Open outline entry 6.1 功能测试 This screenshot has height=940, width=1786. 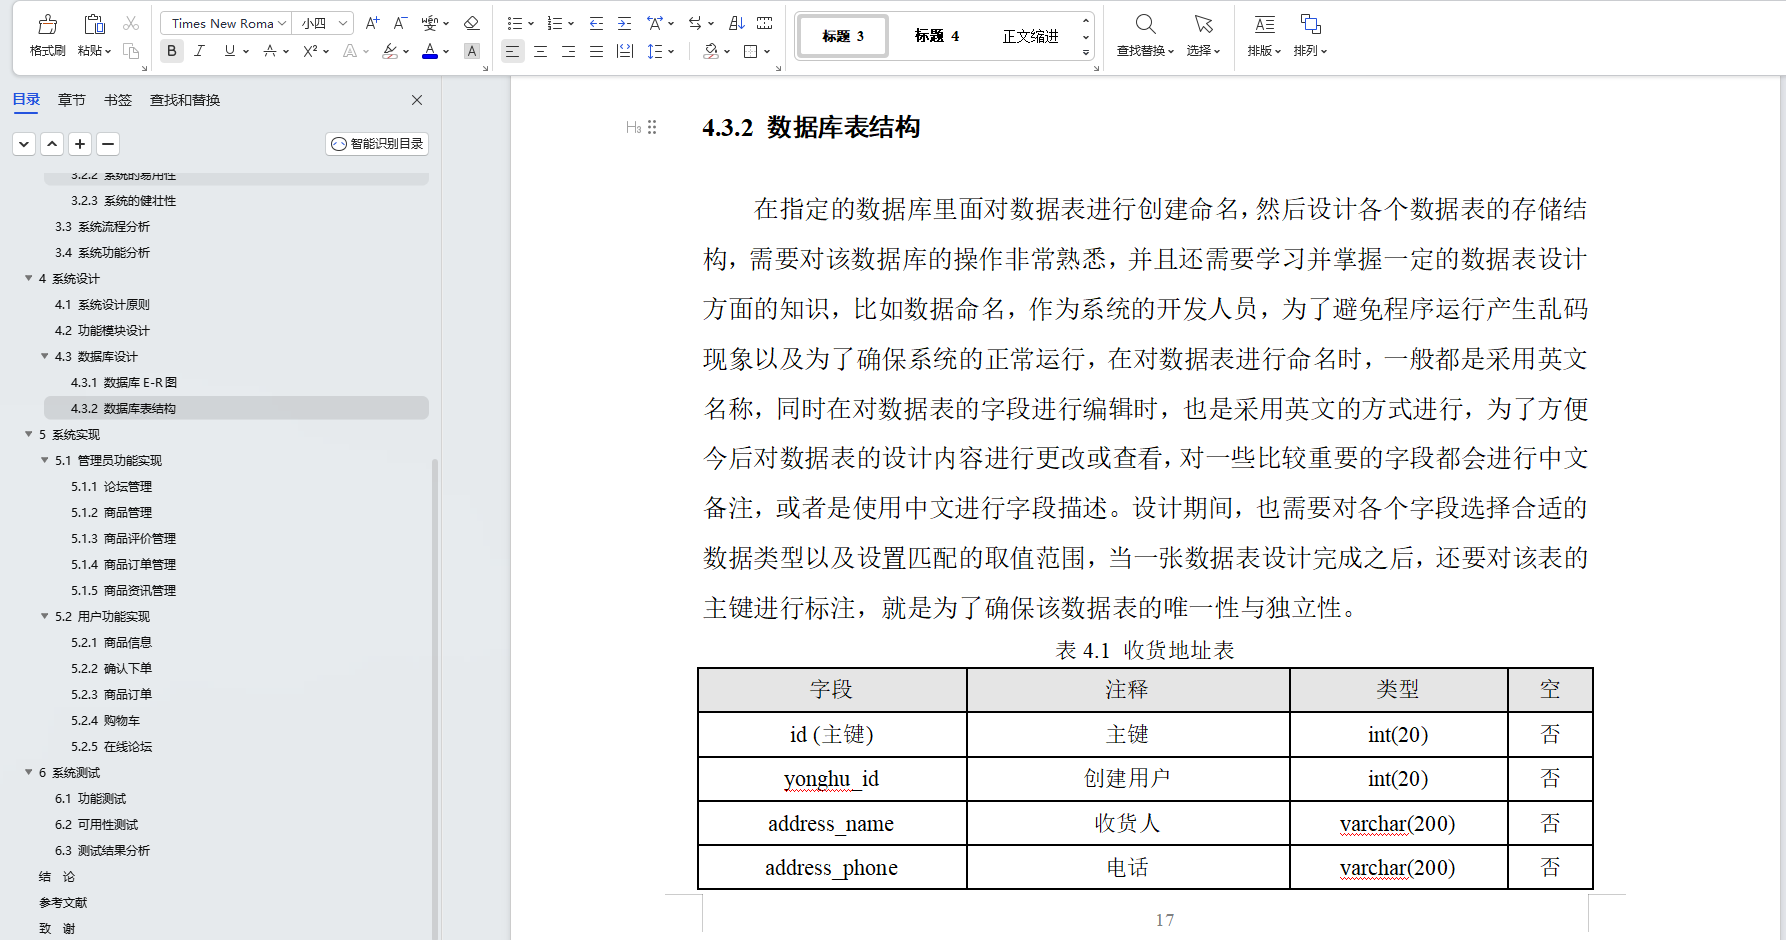click(x=90, y=798)
